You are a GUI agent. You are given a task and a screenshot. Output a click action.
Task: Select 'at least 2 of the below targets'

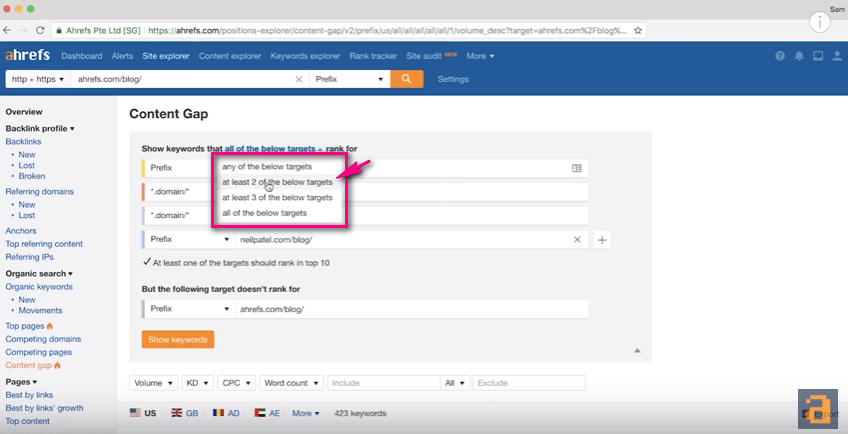pos(277,182)
